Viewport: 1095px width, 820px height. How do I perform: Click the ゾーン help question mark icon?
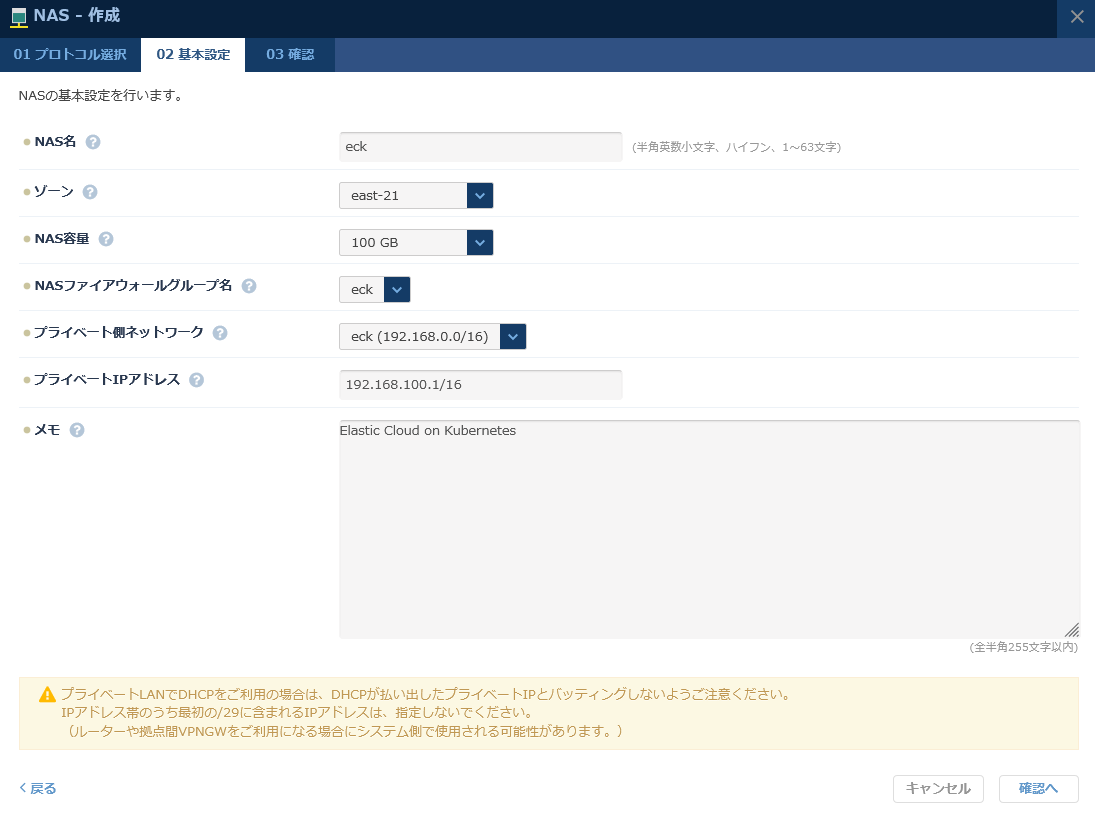tap(88, 191)
